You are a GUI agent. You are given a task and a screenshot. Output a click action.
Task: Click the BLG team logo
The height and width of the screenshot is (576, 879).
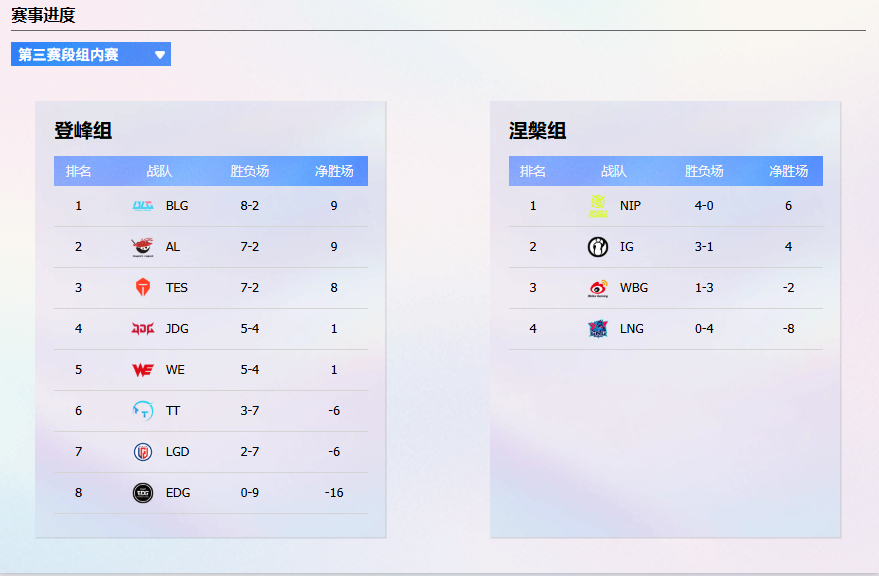tap(143, 206)
